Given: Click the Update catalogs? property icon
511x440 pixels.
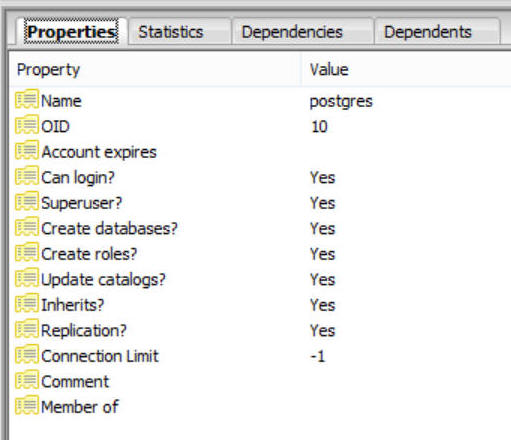Looking at the screenshot, I should click(27, 278).
